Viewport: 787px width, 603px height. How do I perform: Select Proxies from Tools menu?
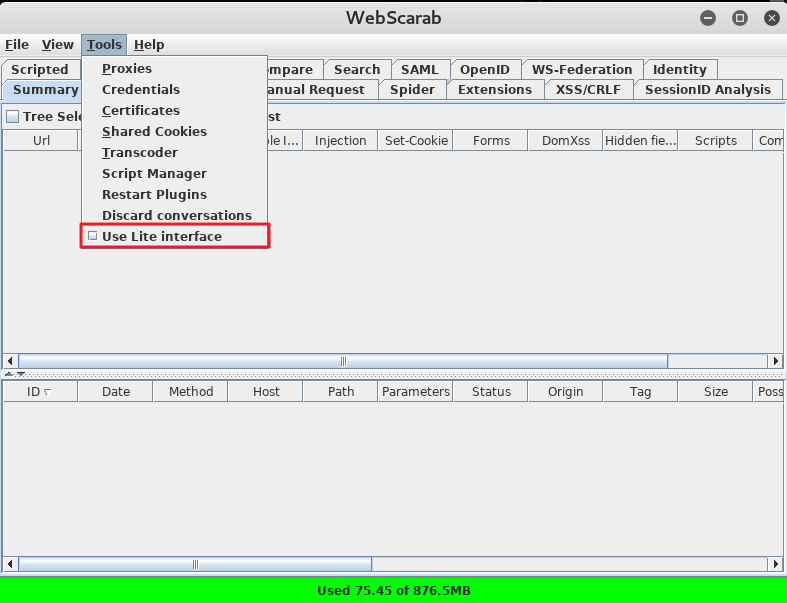[x=174, y=68]
